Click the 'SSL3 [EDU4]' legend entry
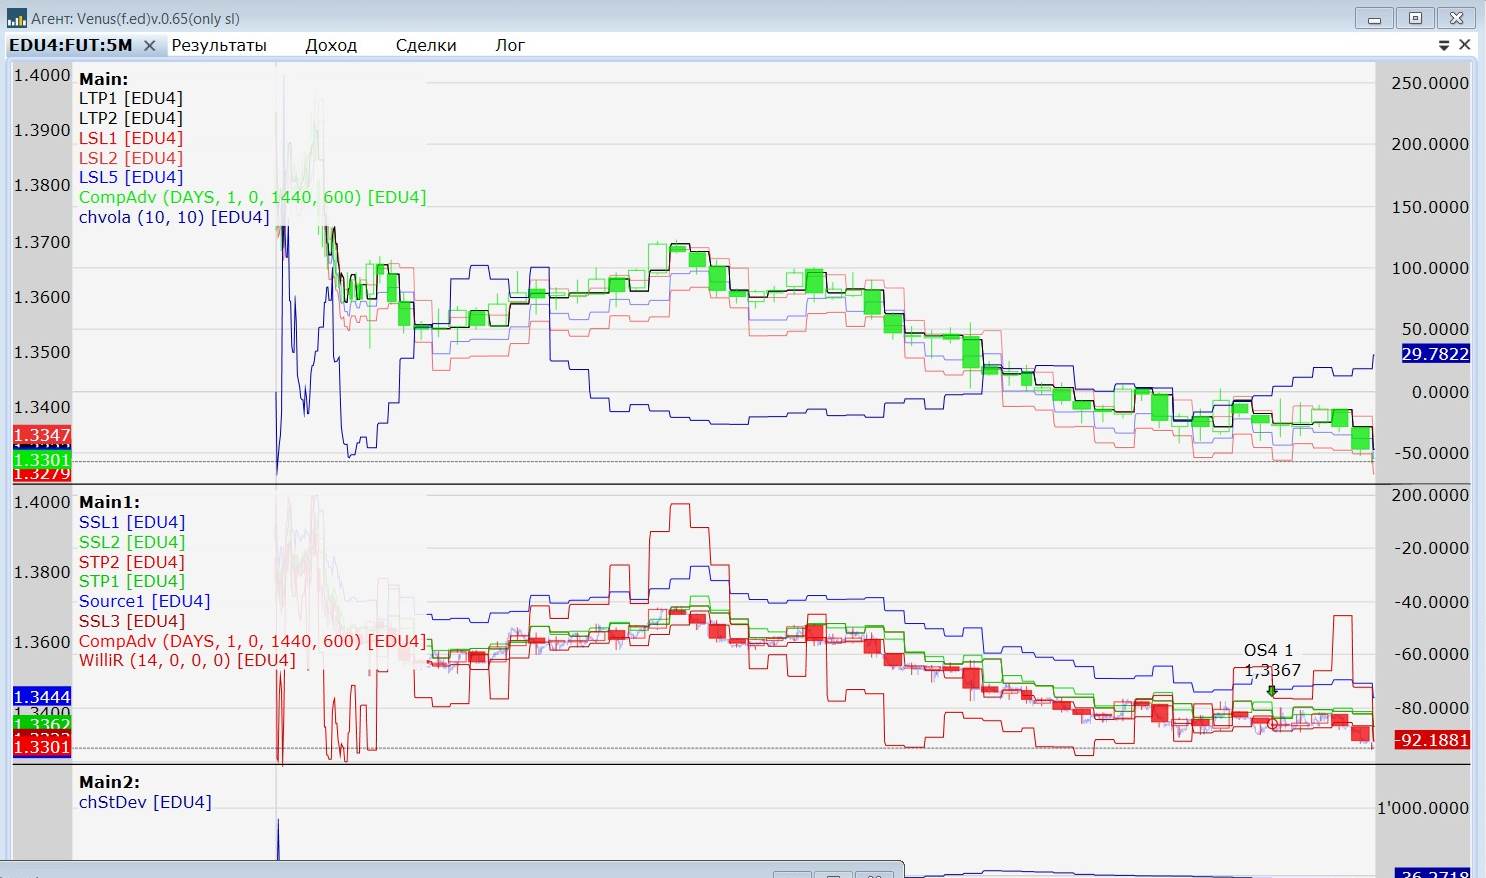This screenshot has width=1486, height=878. coord(132,621)
